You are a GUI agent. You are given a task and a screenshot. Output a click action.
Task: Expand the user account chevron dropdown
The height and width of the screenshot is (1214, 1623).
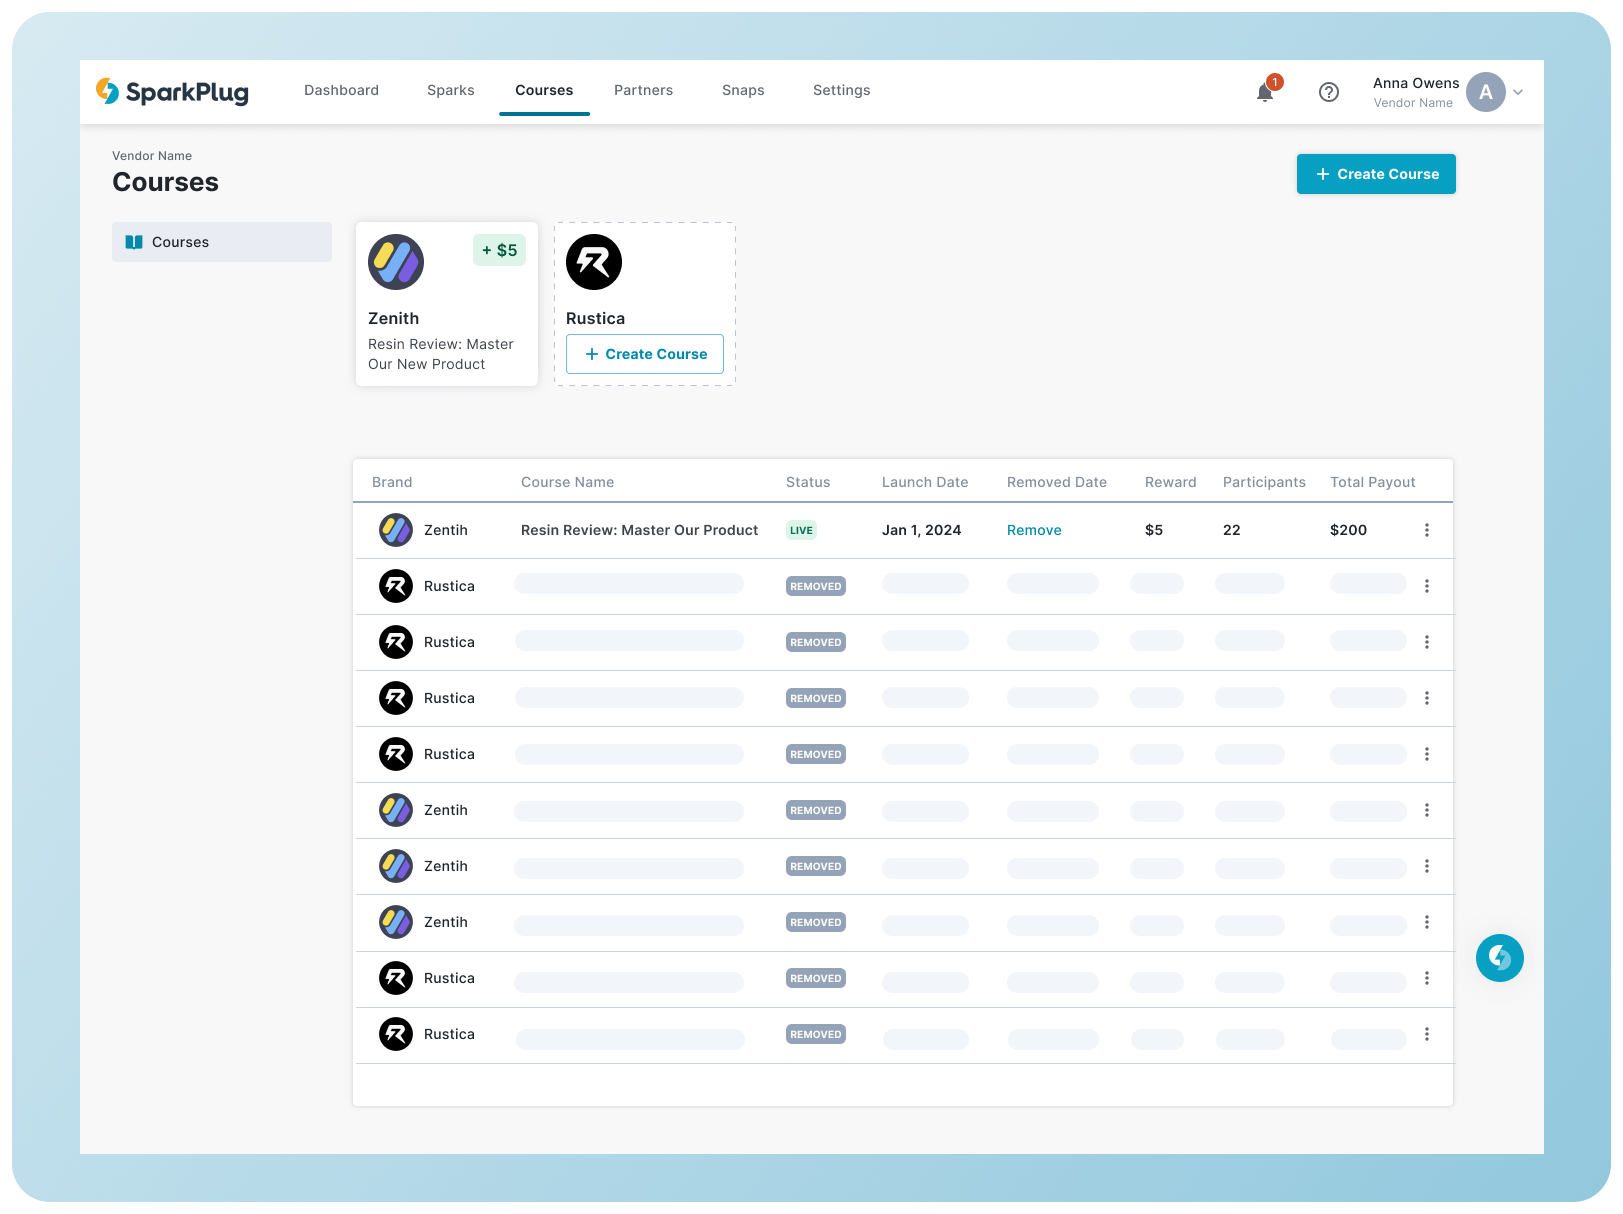(1518, 92)
